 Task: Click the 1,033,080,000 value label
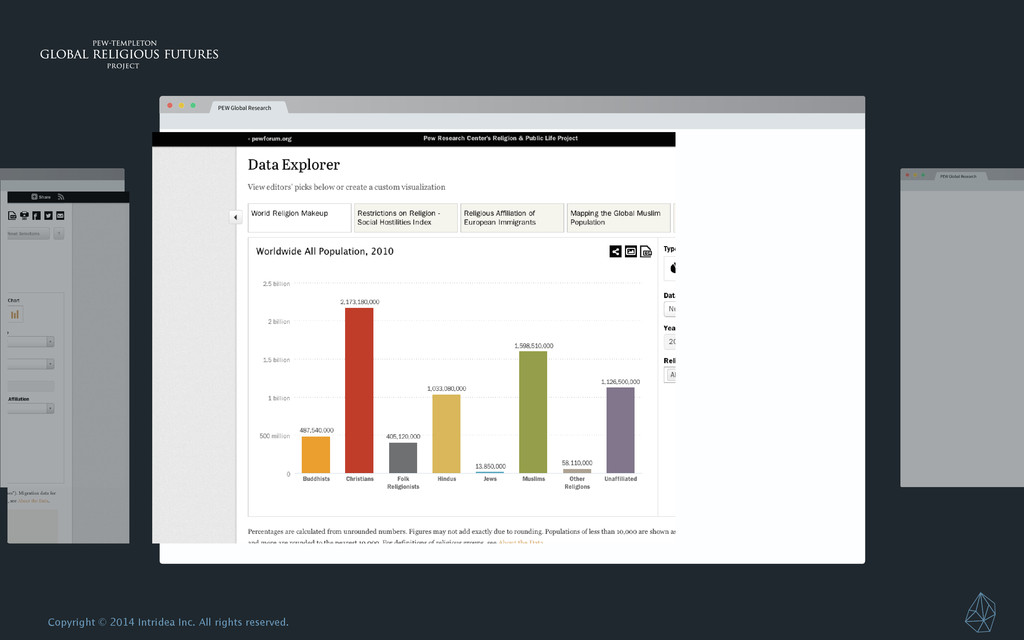(447, 389)
